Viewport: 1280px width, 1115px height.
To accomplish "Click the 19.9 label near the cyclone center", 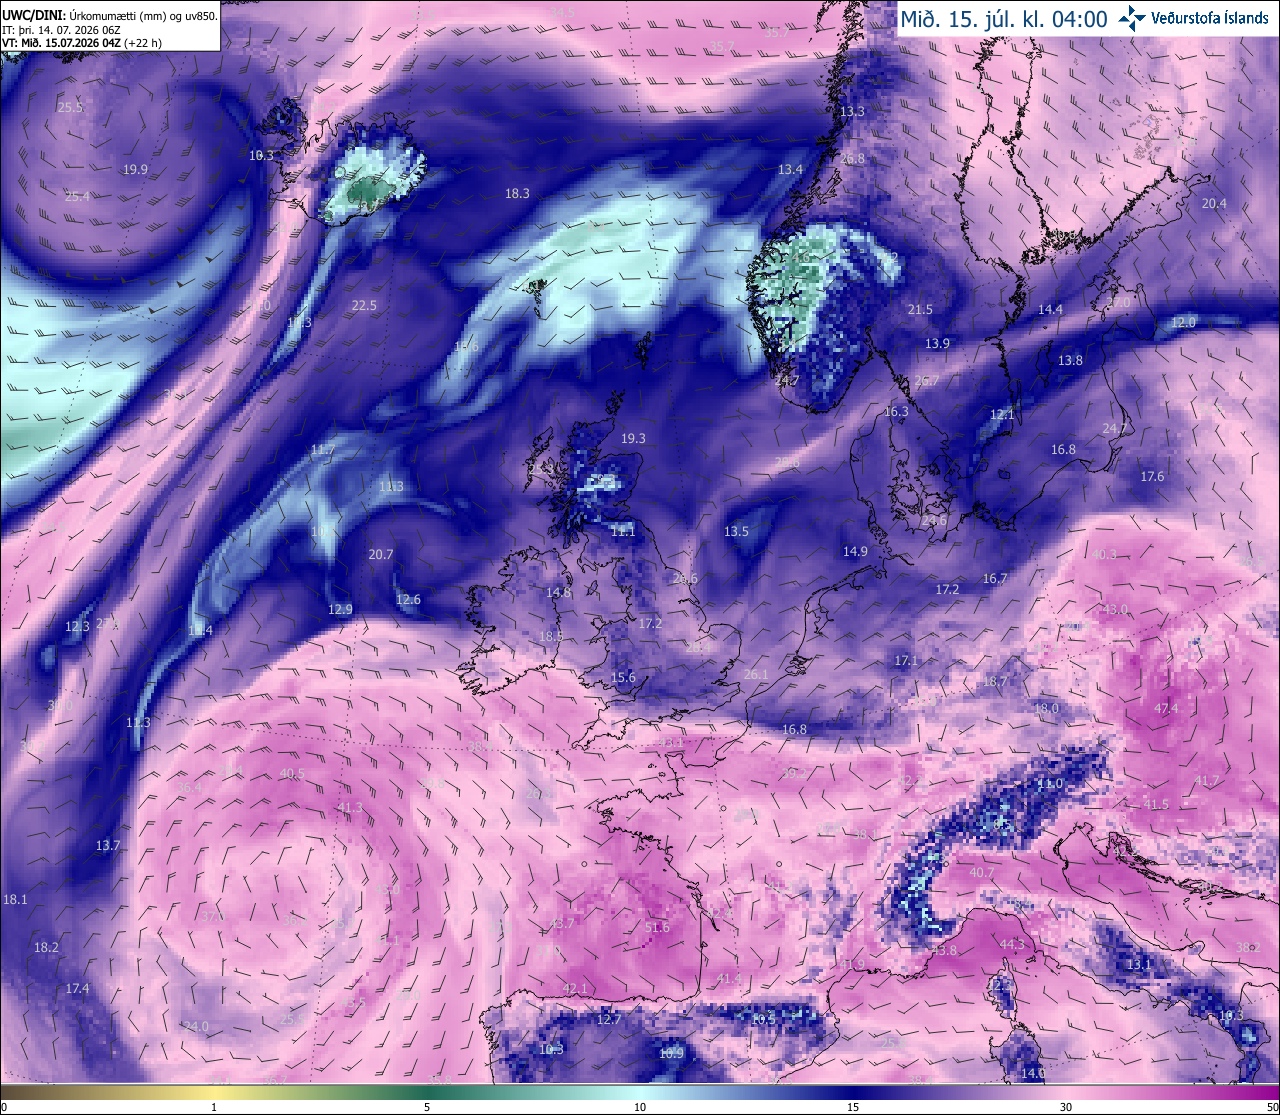I will tap(135, 169).
